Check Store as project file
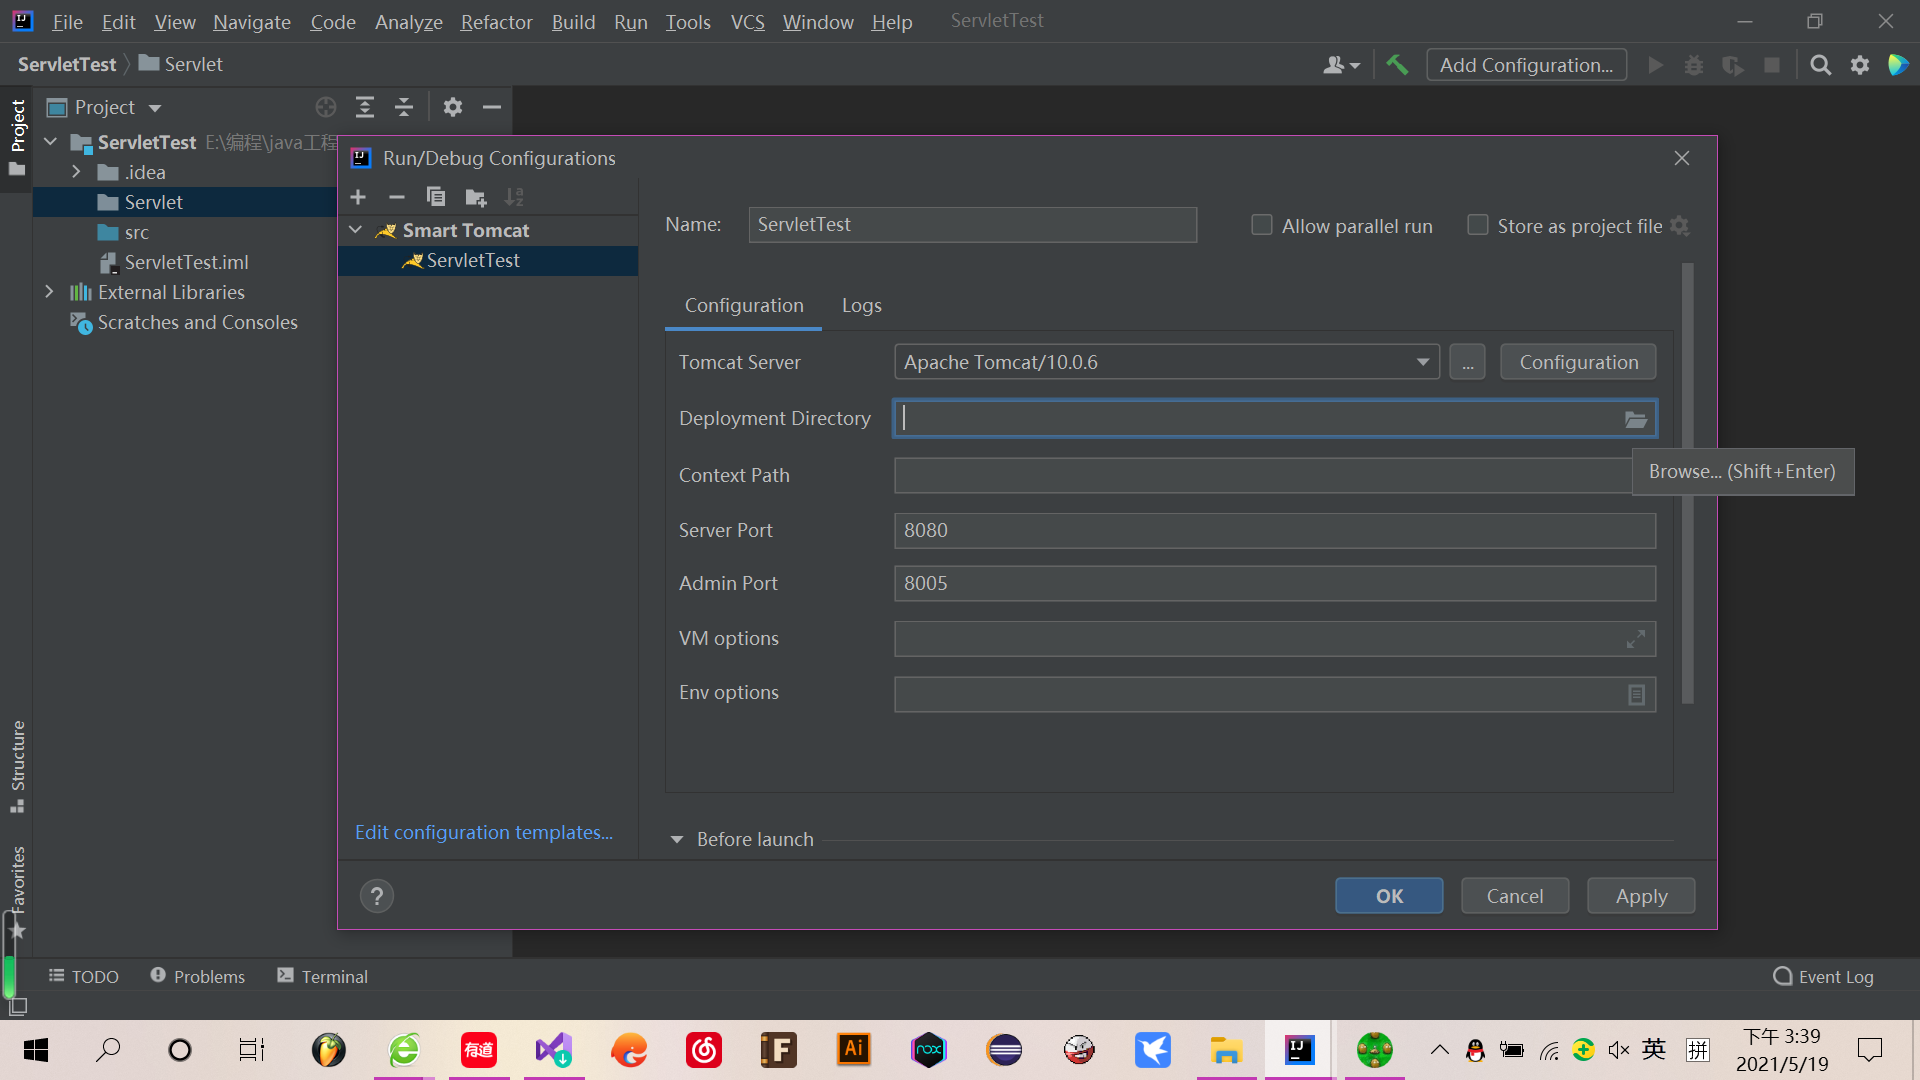 (1477, 225)
